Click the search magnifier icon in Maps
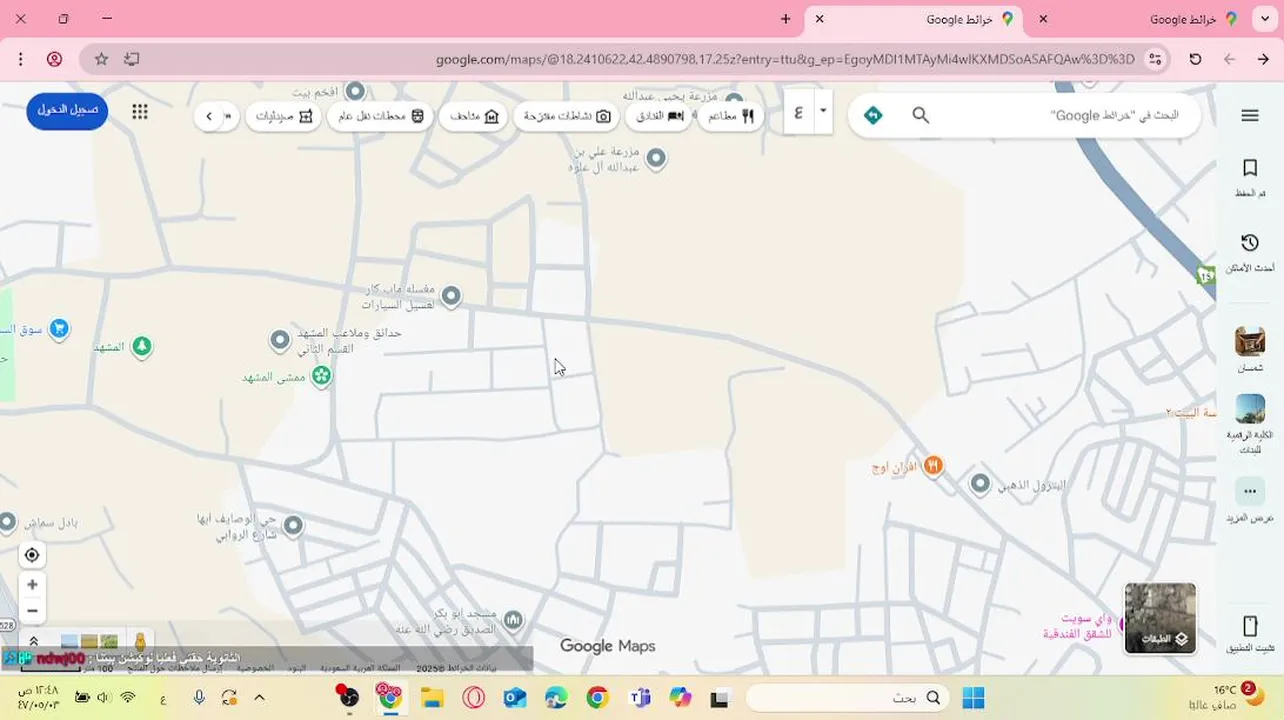The height and width of the screenshot is (720, 1284). 921,116
